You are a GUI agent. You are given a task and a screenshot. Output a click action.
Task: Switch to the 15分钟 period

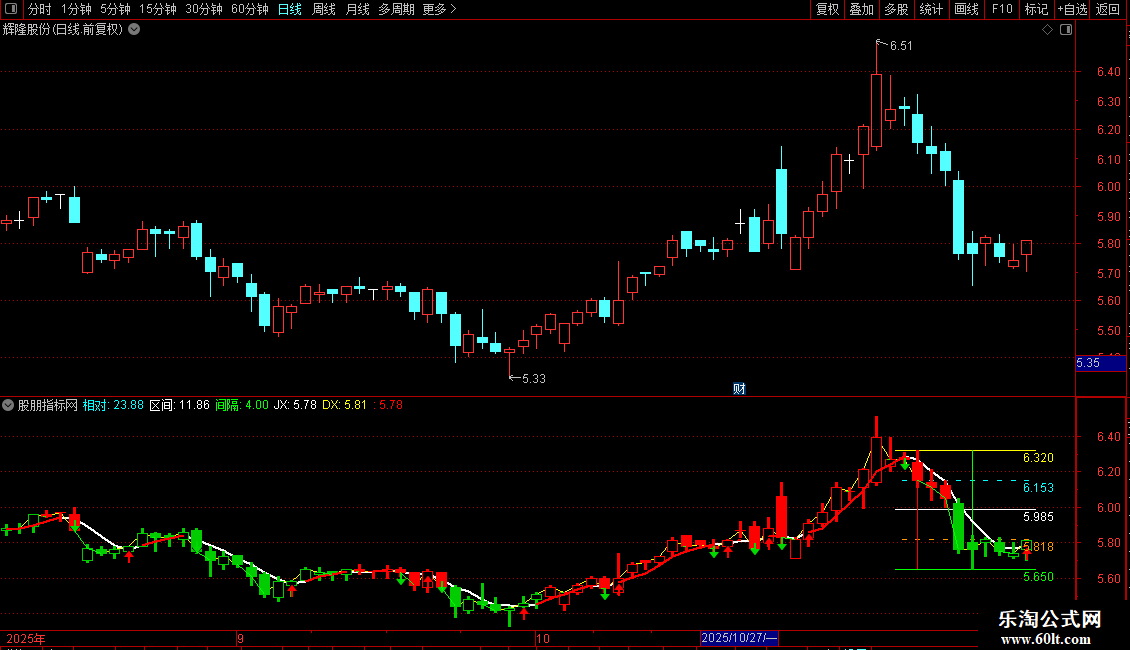pos(158,9)
